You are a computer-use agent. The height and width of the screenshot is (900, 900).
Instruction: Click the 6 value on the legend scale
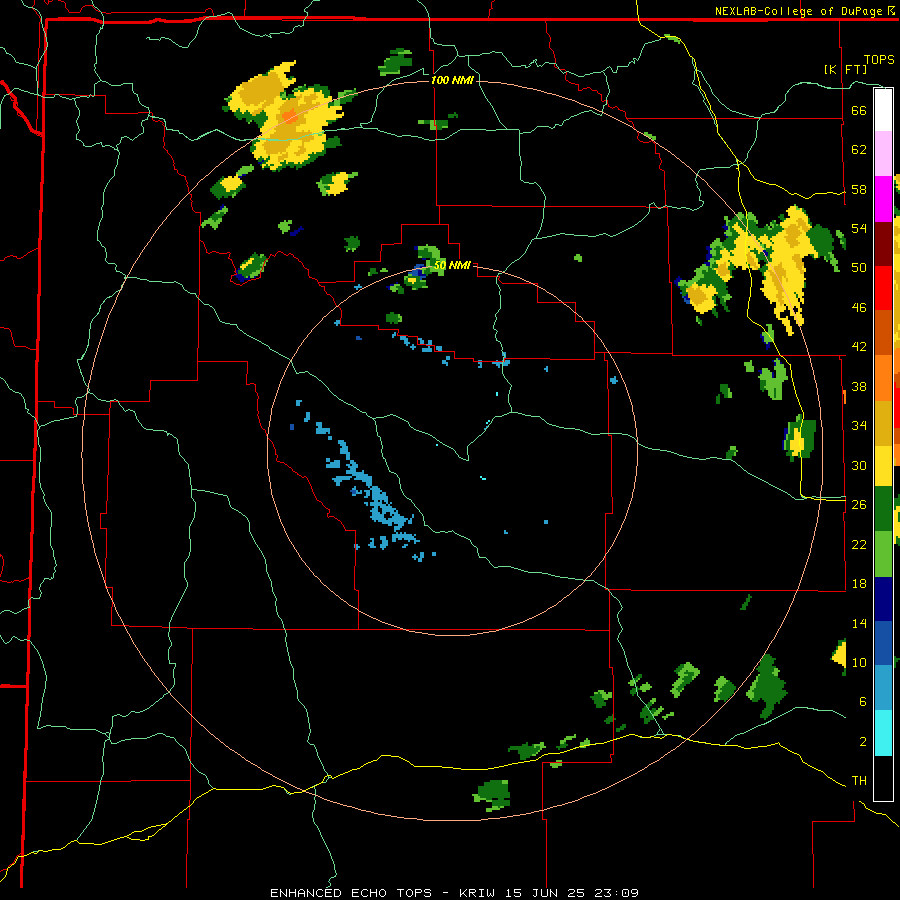(x=862, y=702)
